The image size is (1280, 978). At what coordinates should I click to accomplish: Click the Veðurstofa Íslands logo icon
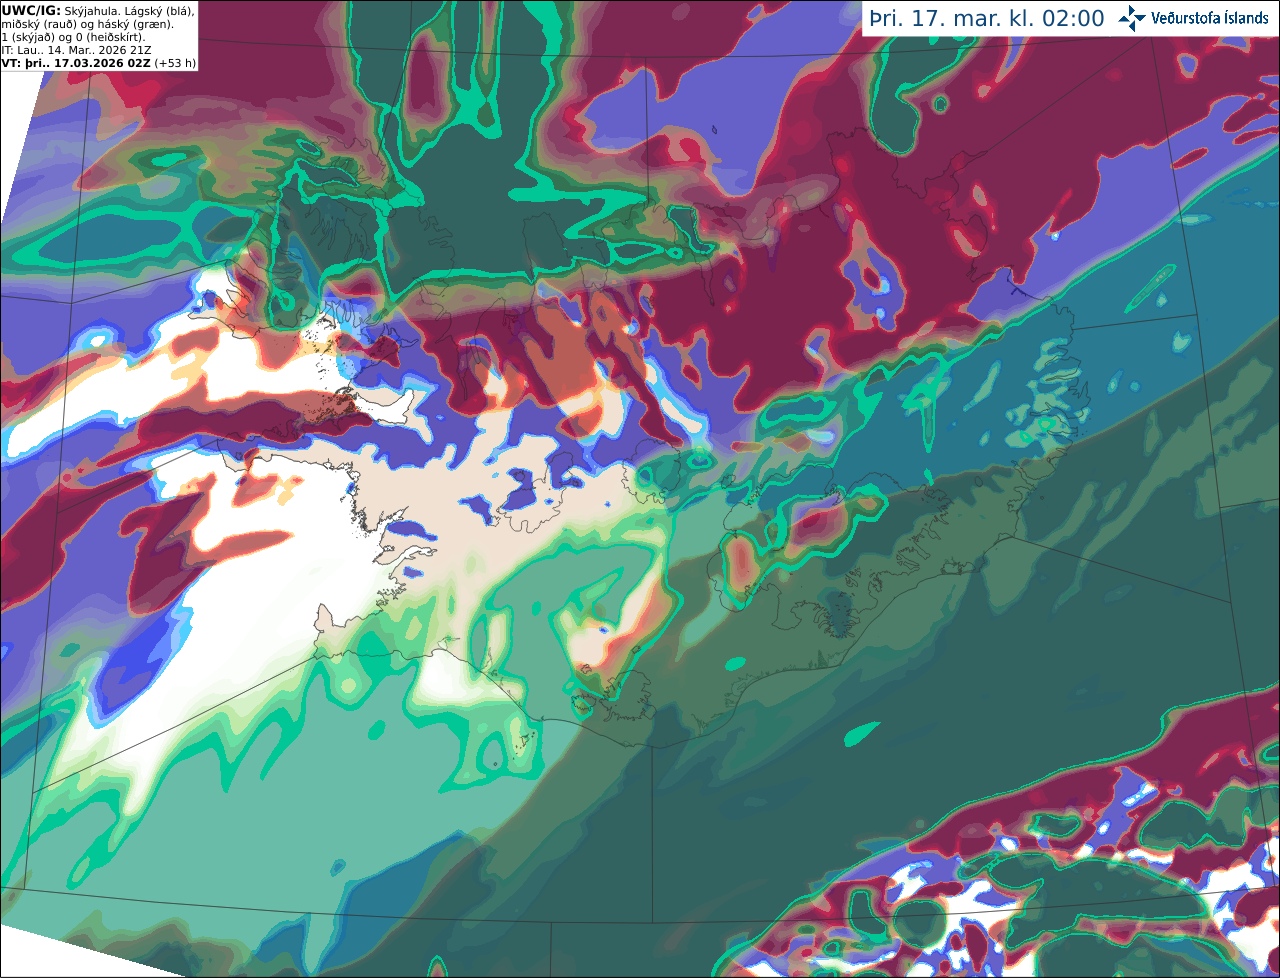pyautogui.click(x=1132, y=18)
